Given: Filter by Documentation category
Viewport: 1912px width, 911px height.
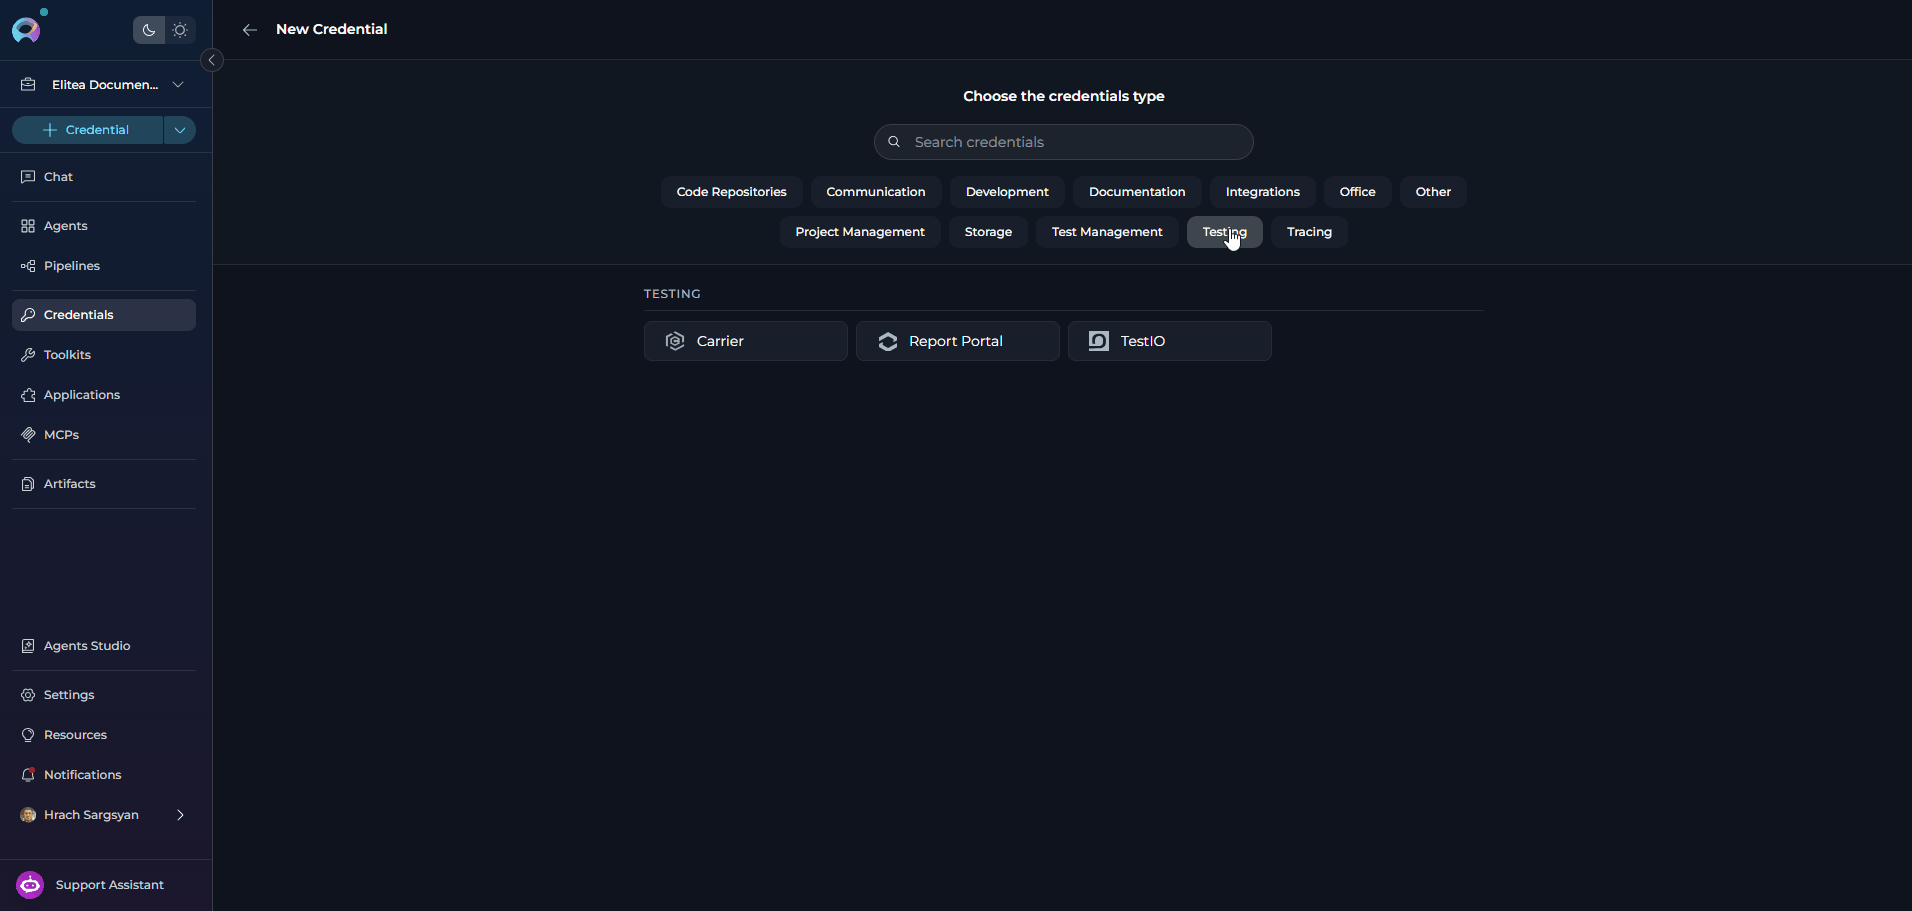Looking at the screenshot, I should click(1137, 192).
